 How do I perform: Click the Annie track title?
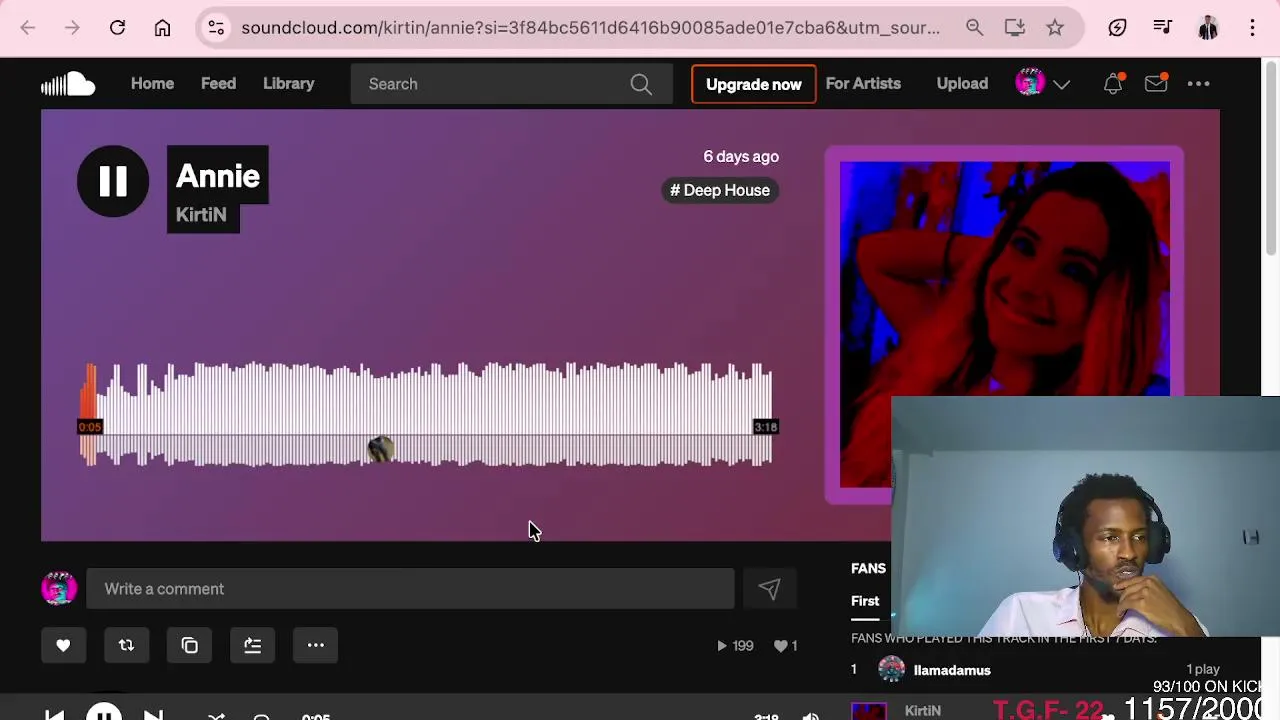coord(218,176)
